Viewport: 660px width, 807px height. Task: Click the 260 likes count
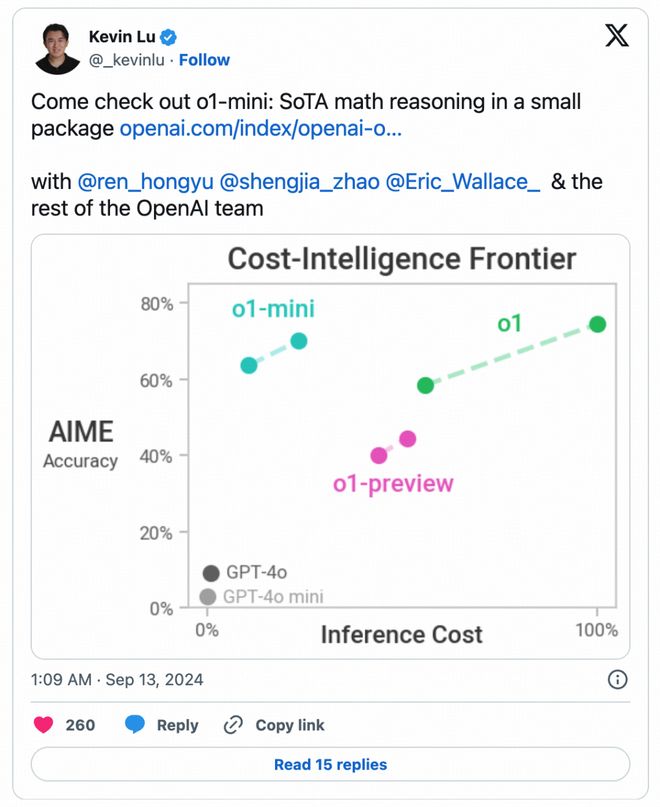pos(80,725)
